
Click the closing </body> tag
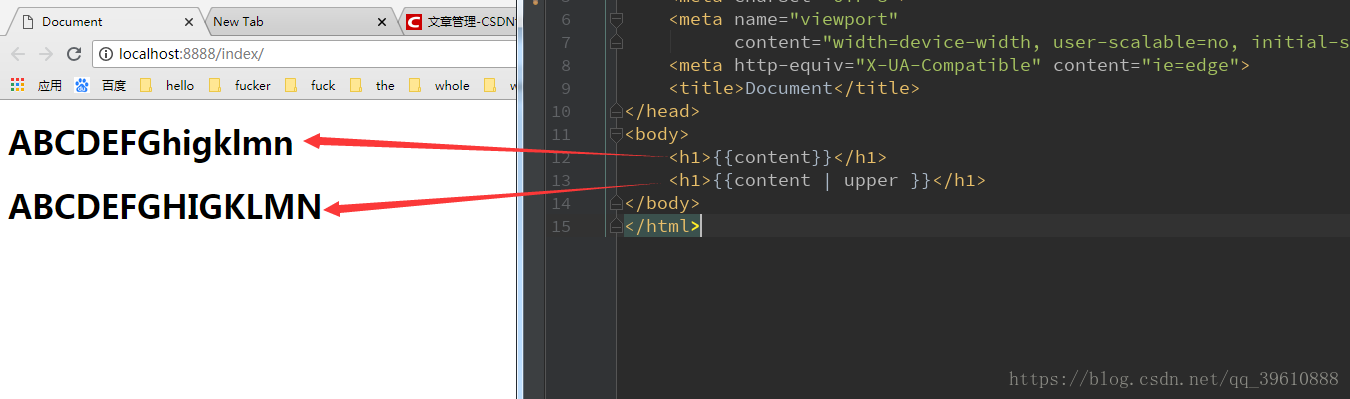(663, 203)
